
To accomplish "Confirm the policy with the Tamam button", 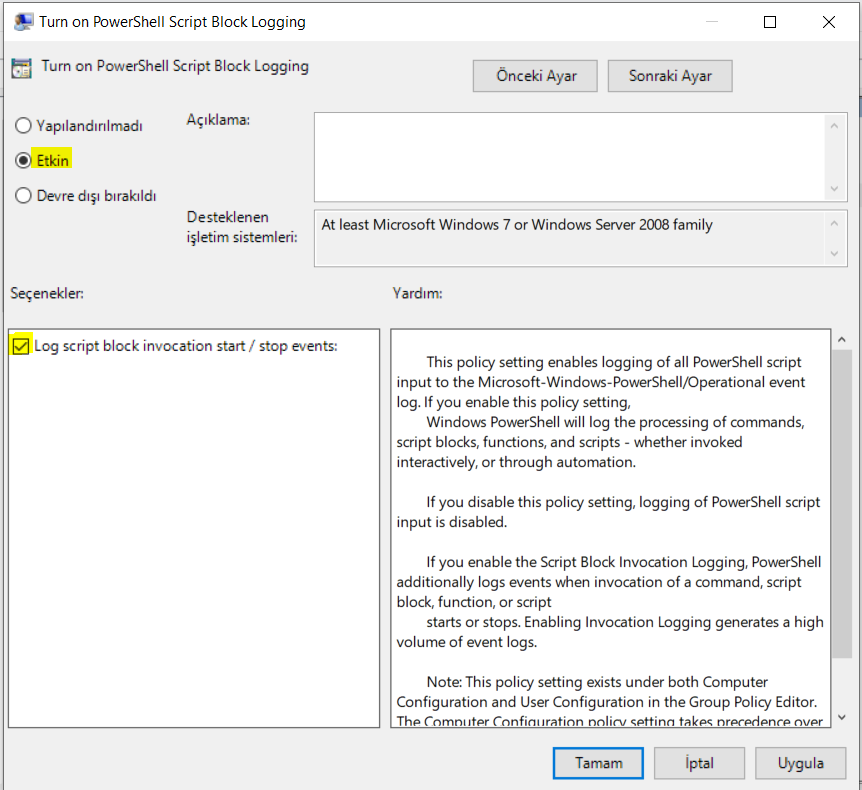I will (597, 762).
